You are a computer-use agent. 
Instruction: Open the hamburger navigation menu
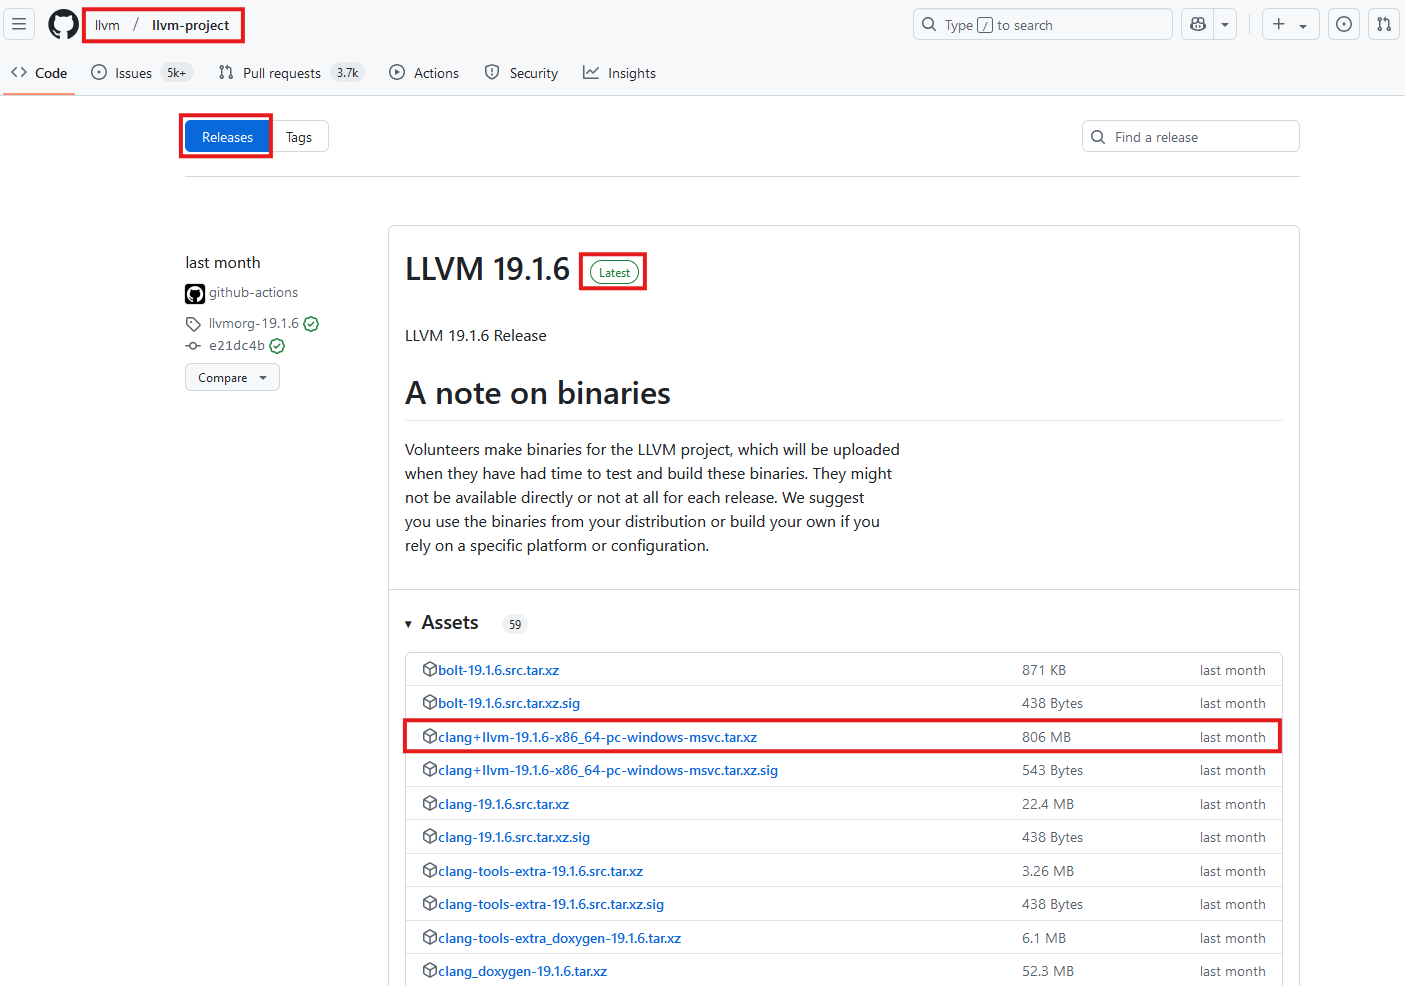(x=19, y=24)
